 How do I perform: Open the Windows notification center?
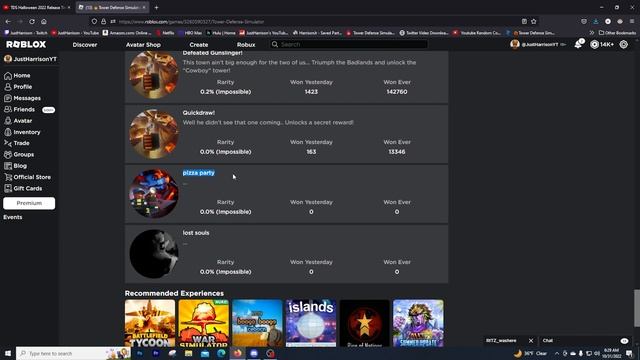pyautogui.click(x=629, y=353)
